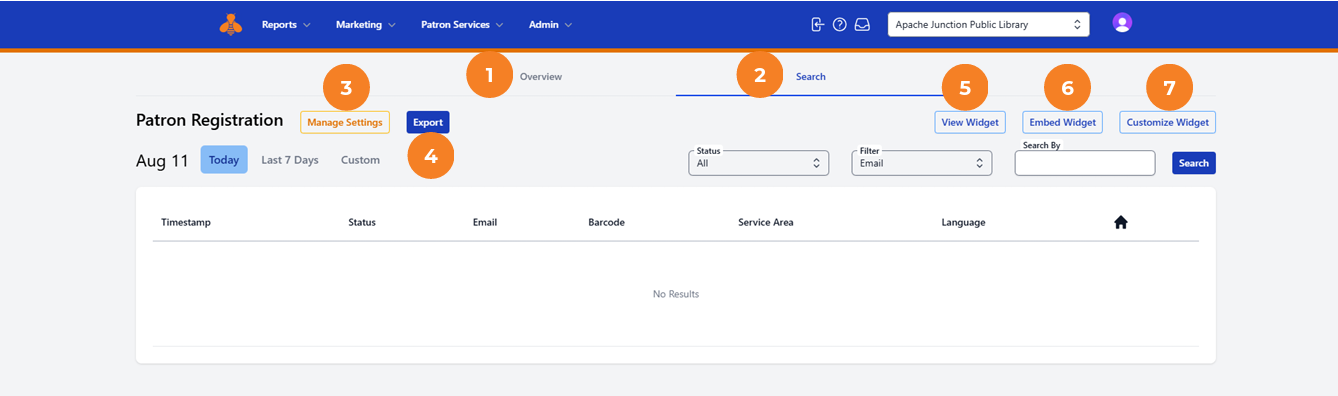The image size is (1338, 396).
Task: Click the Export button
Action: click(428, 122)
